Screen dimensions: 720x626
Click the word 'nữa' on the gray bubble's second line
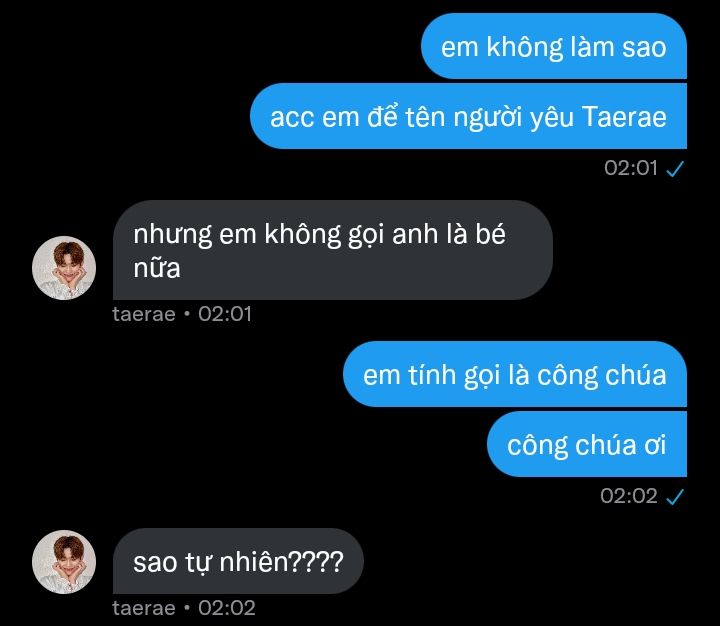click(157, 268)
